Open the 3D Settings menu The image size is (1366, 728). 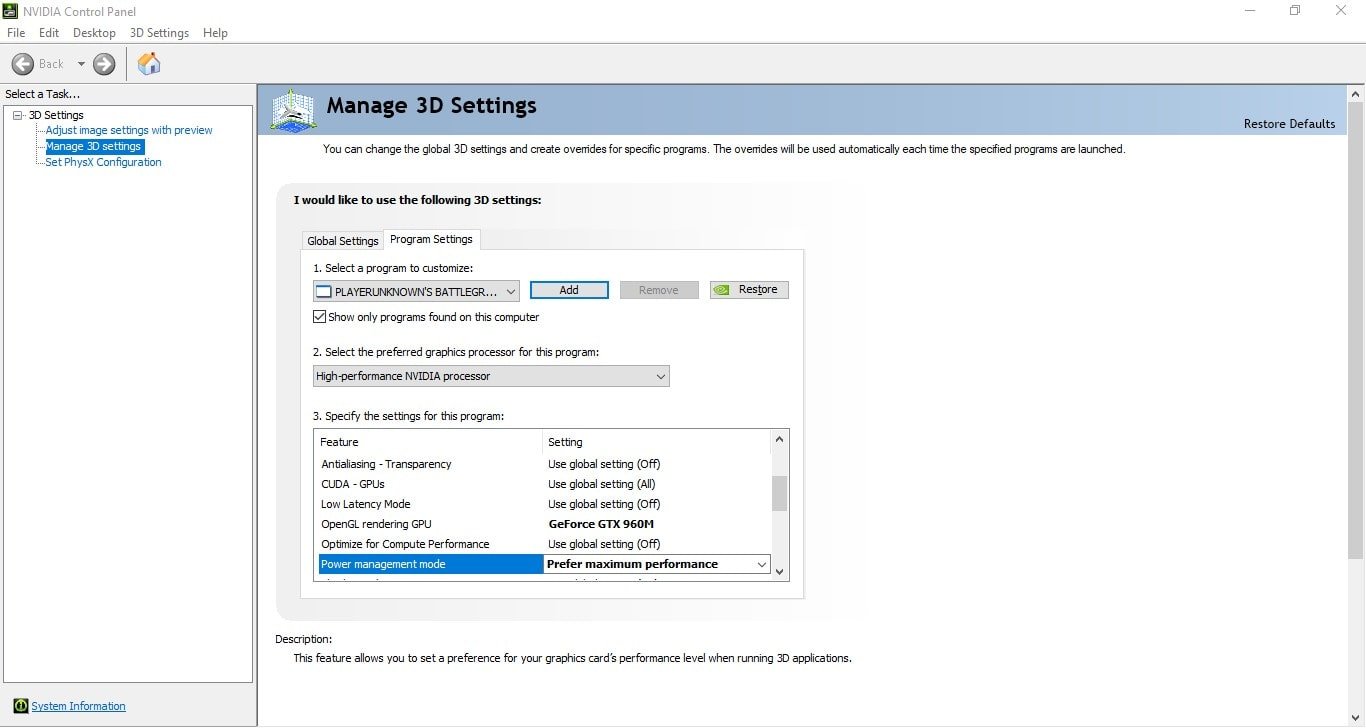pyautogui.click(x=159, y=33)
